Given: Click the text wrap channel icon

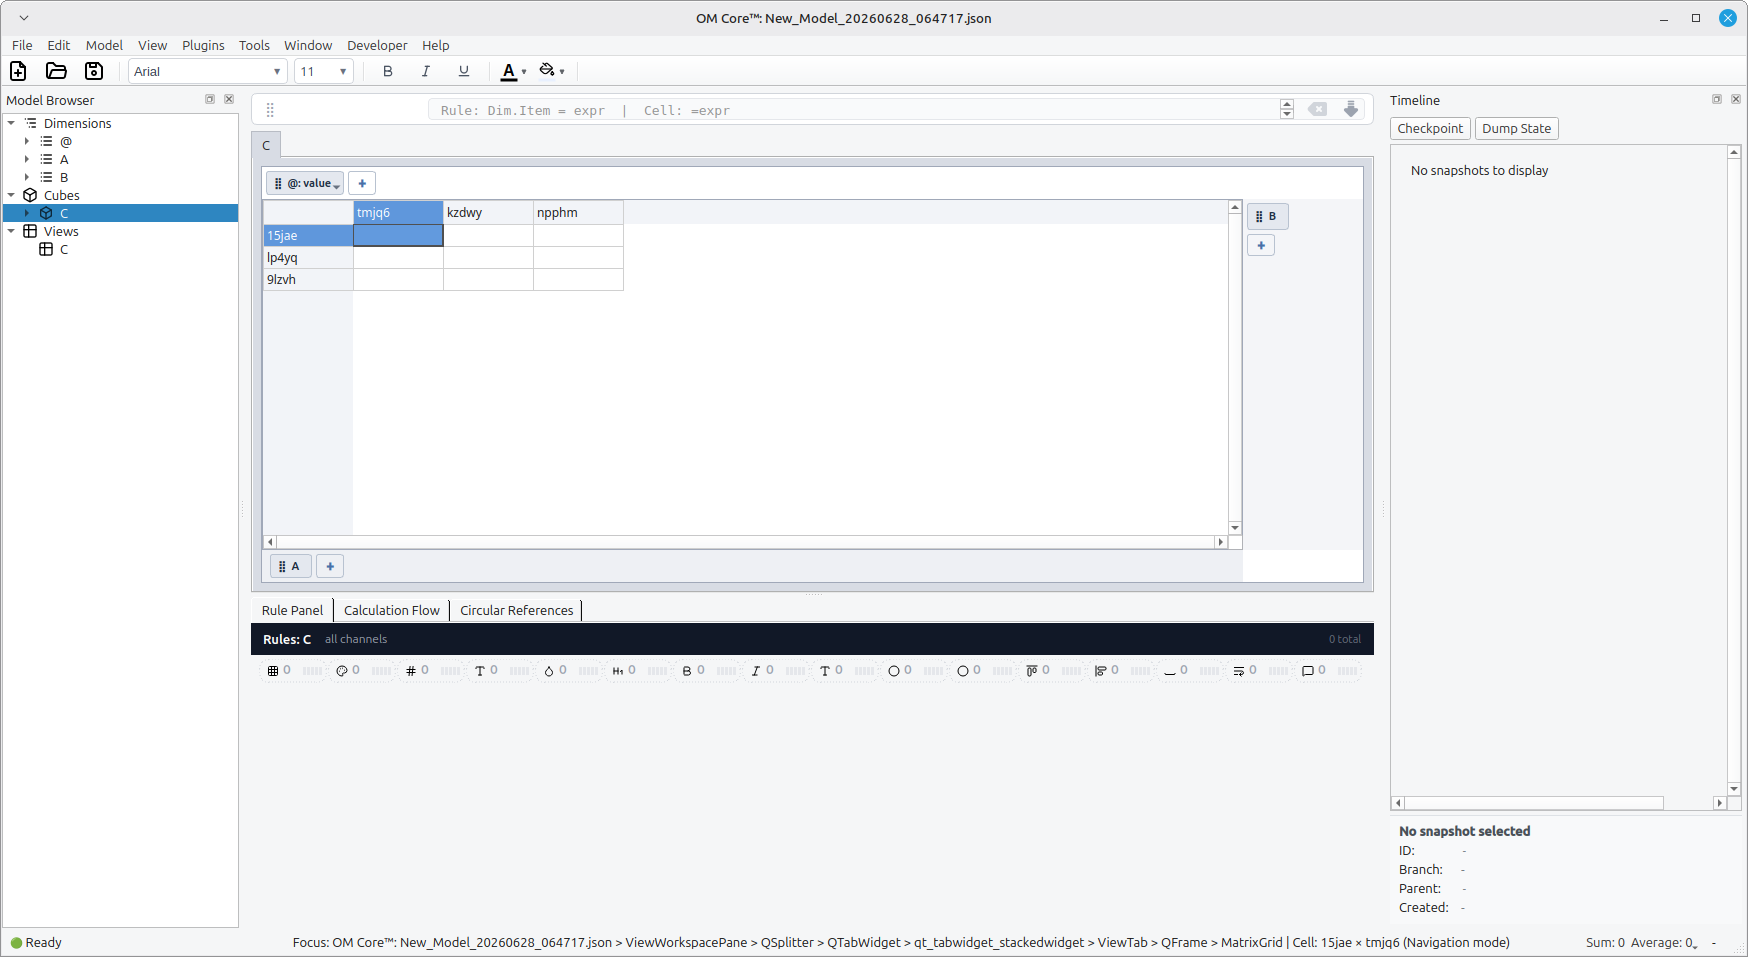Looking at the screenshot, I should point(1239,671).
